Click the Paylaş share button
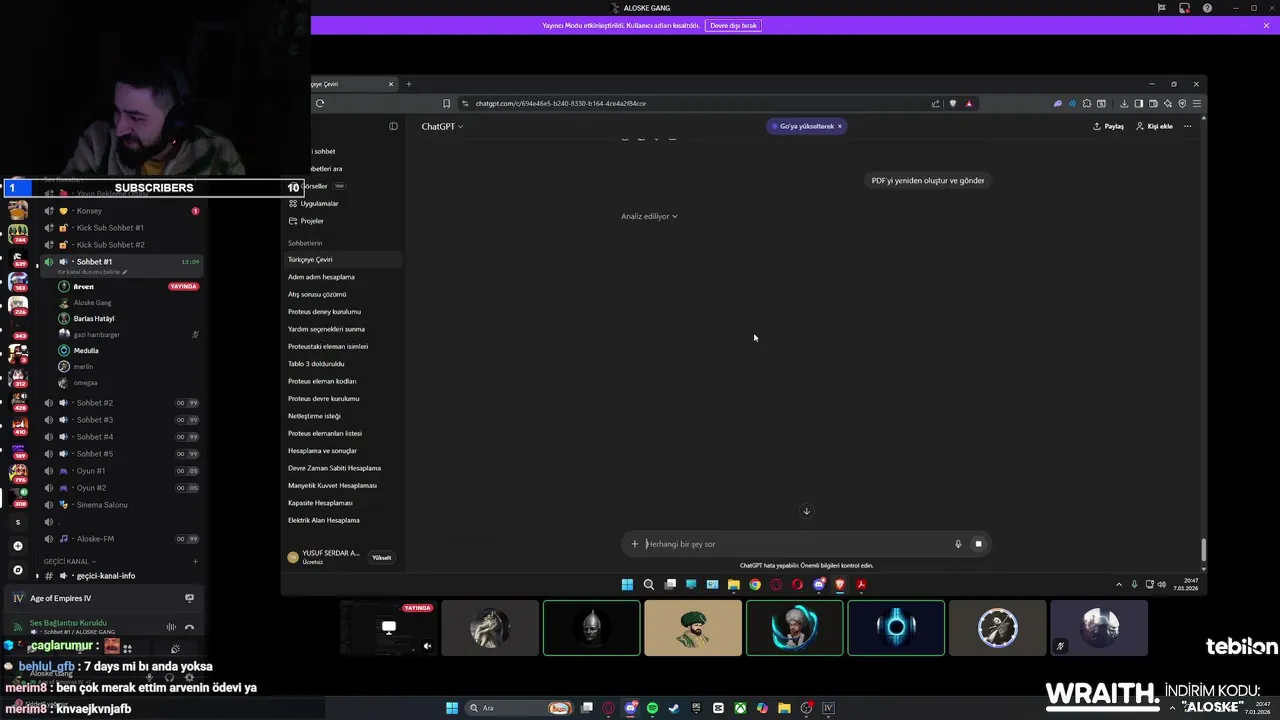Viewport: 1280px width, 720px height. tap(1108, 126)
